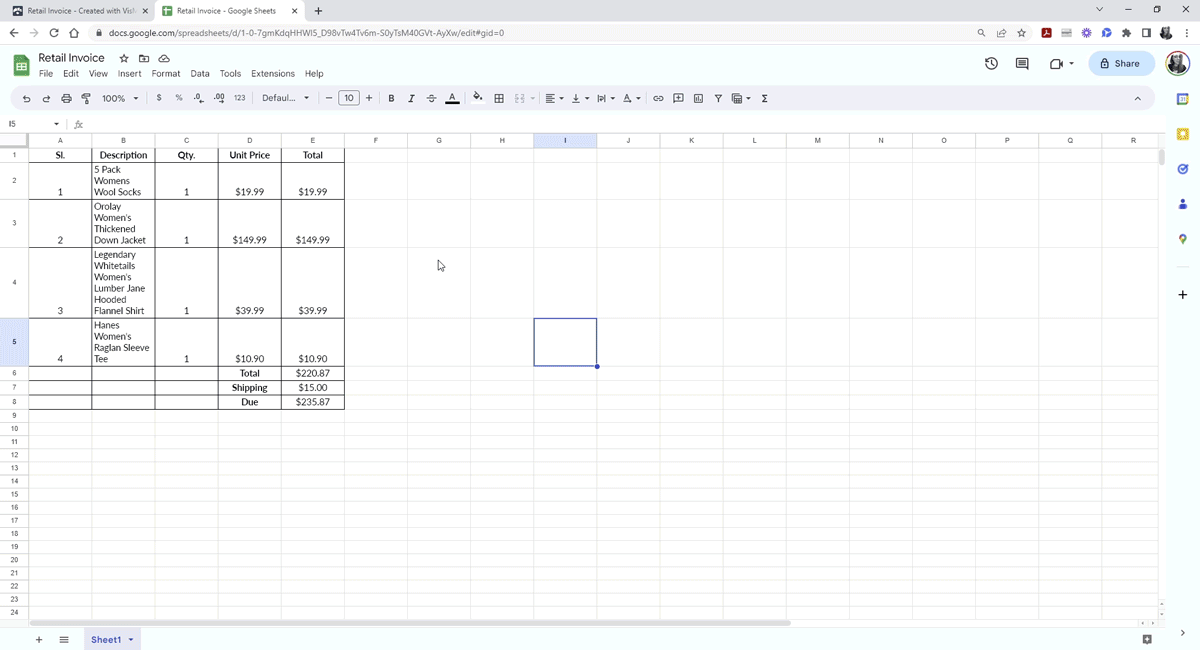Toggle strikethrough formatting
The image size is (1200, 650).
[431, 98]
